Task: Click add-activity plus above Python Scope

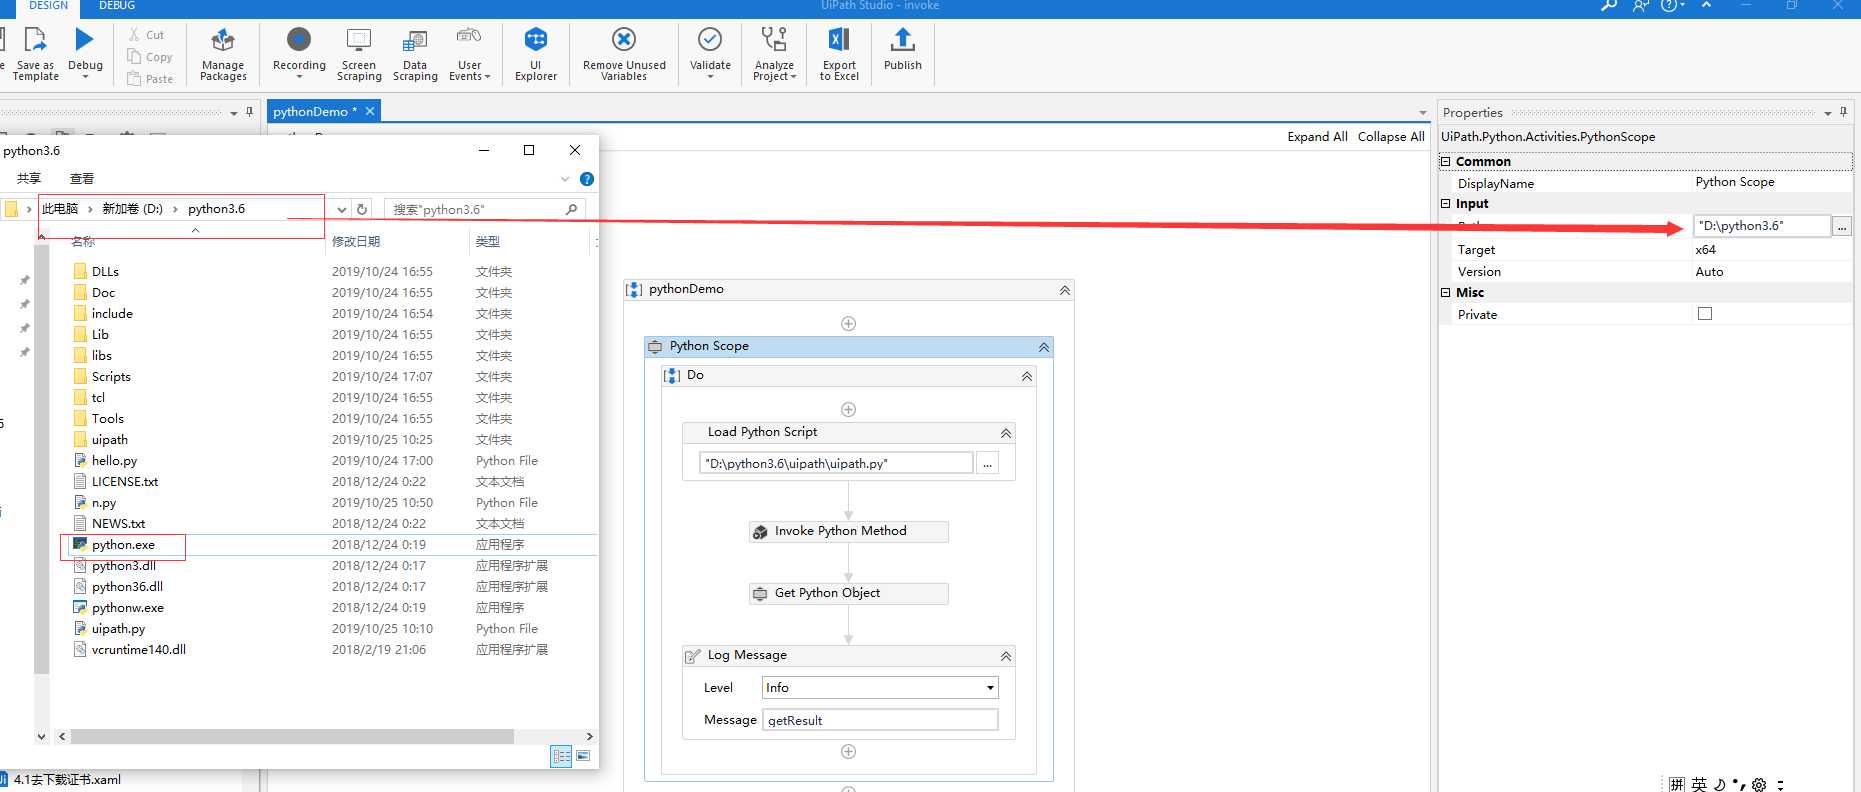Action: 848,323
